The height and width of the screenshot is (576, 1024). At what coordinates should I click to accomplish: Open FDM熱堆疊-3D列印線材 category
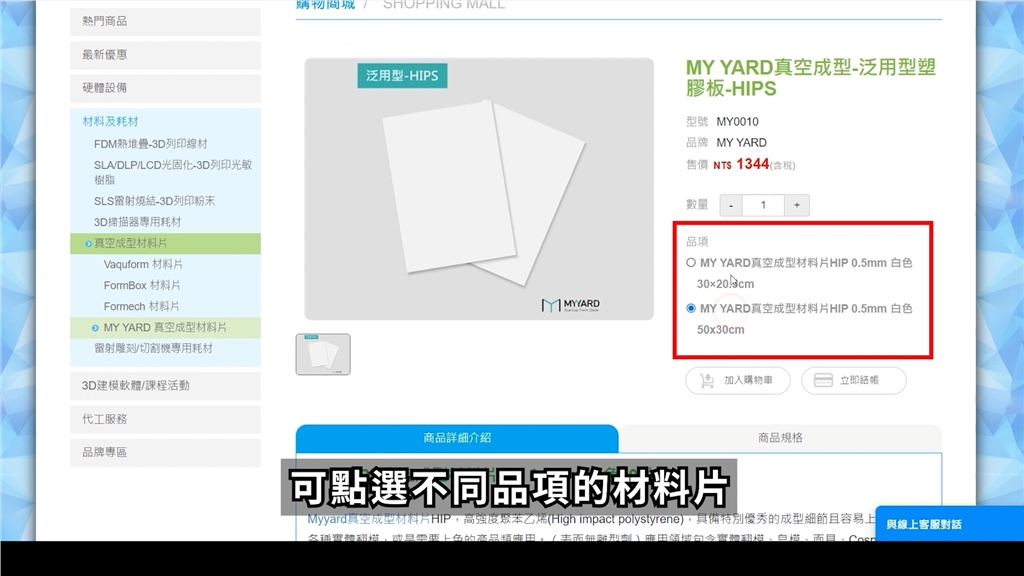tap(151, 144)
